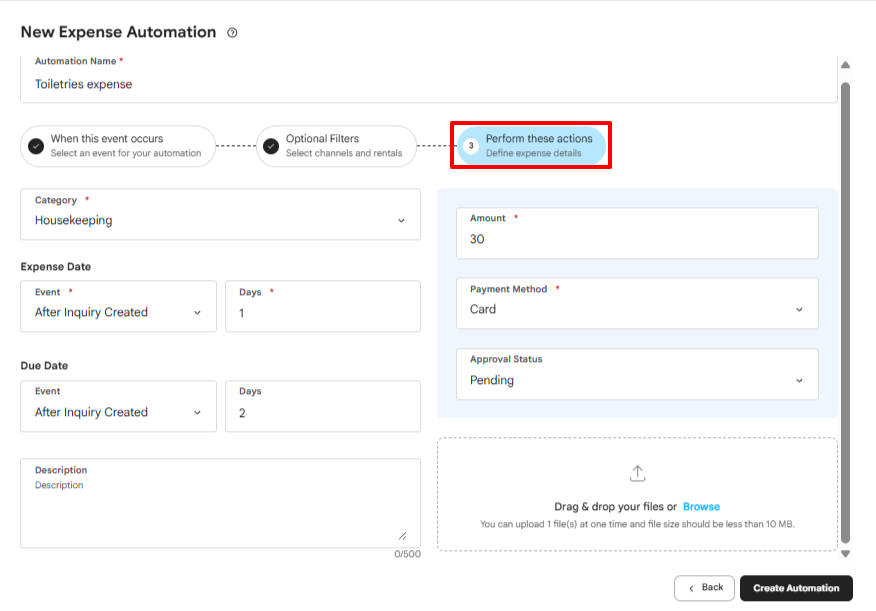Click the '0/500' character counter

click(407, 554)
